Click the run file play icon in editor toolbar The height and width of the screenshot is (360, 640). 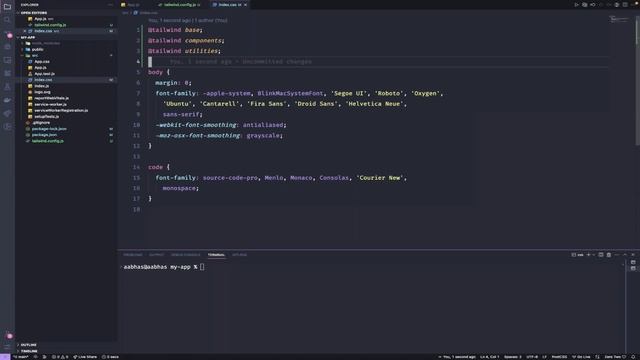(576, 5)
